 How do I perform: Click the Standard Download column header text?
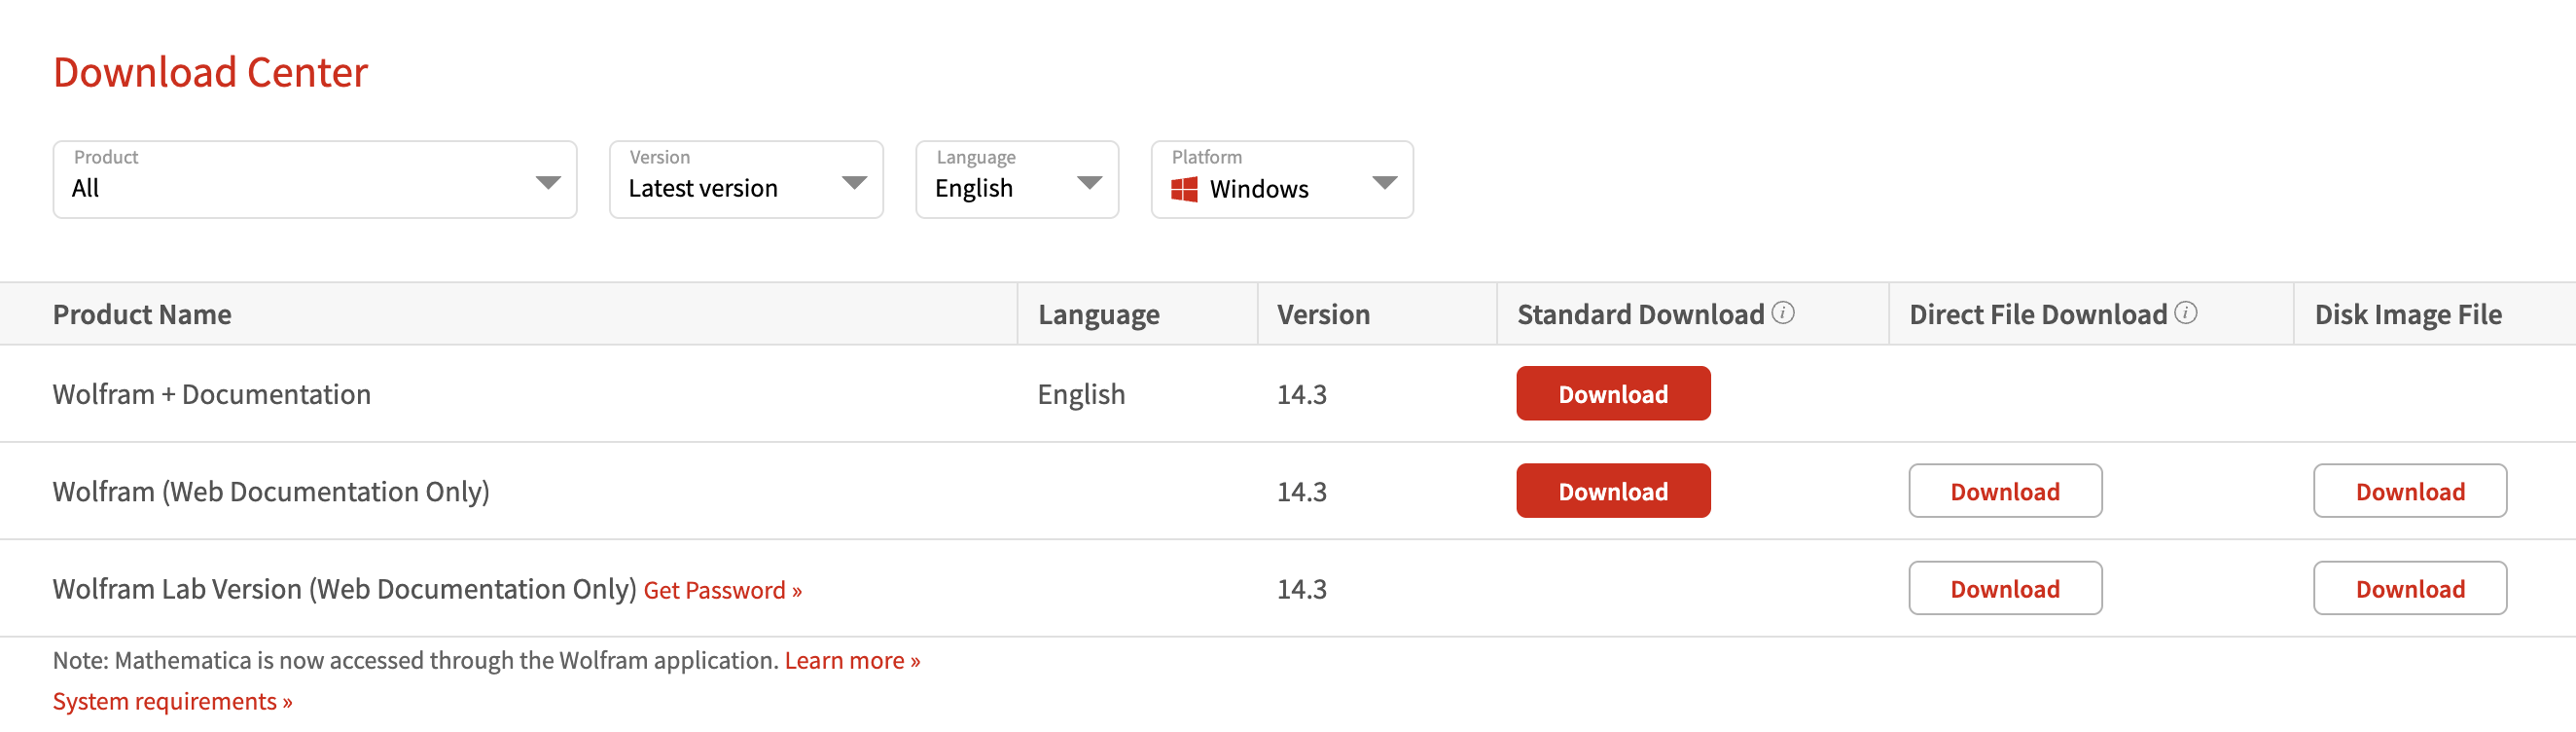[x=1641, y=315]
